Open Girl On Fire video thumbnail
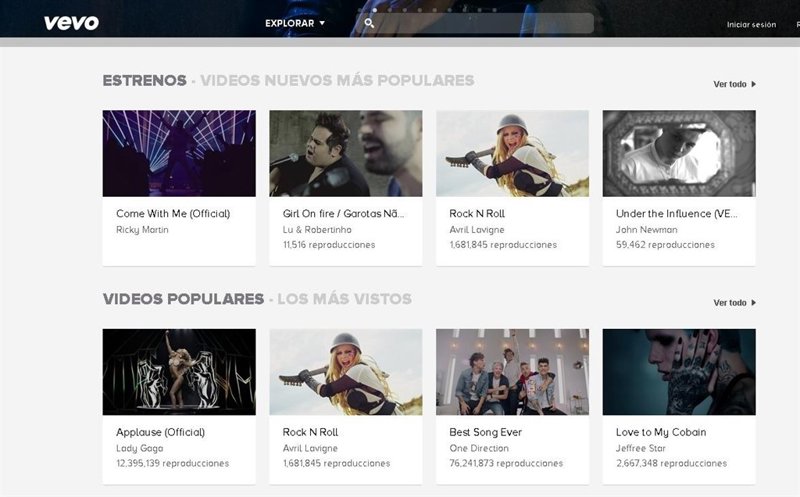The image size is (800, 497). pyautogui.click(x=345, y=153)
